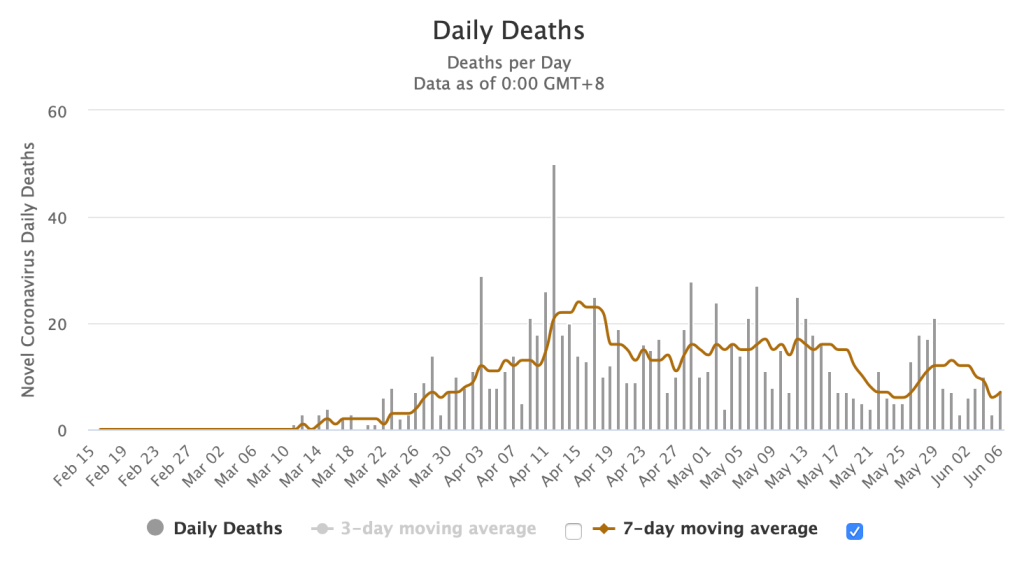Enable the 3-day moving average checkbox
This screenshot has height=572, width=1024.
[x=573, y=531]
